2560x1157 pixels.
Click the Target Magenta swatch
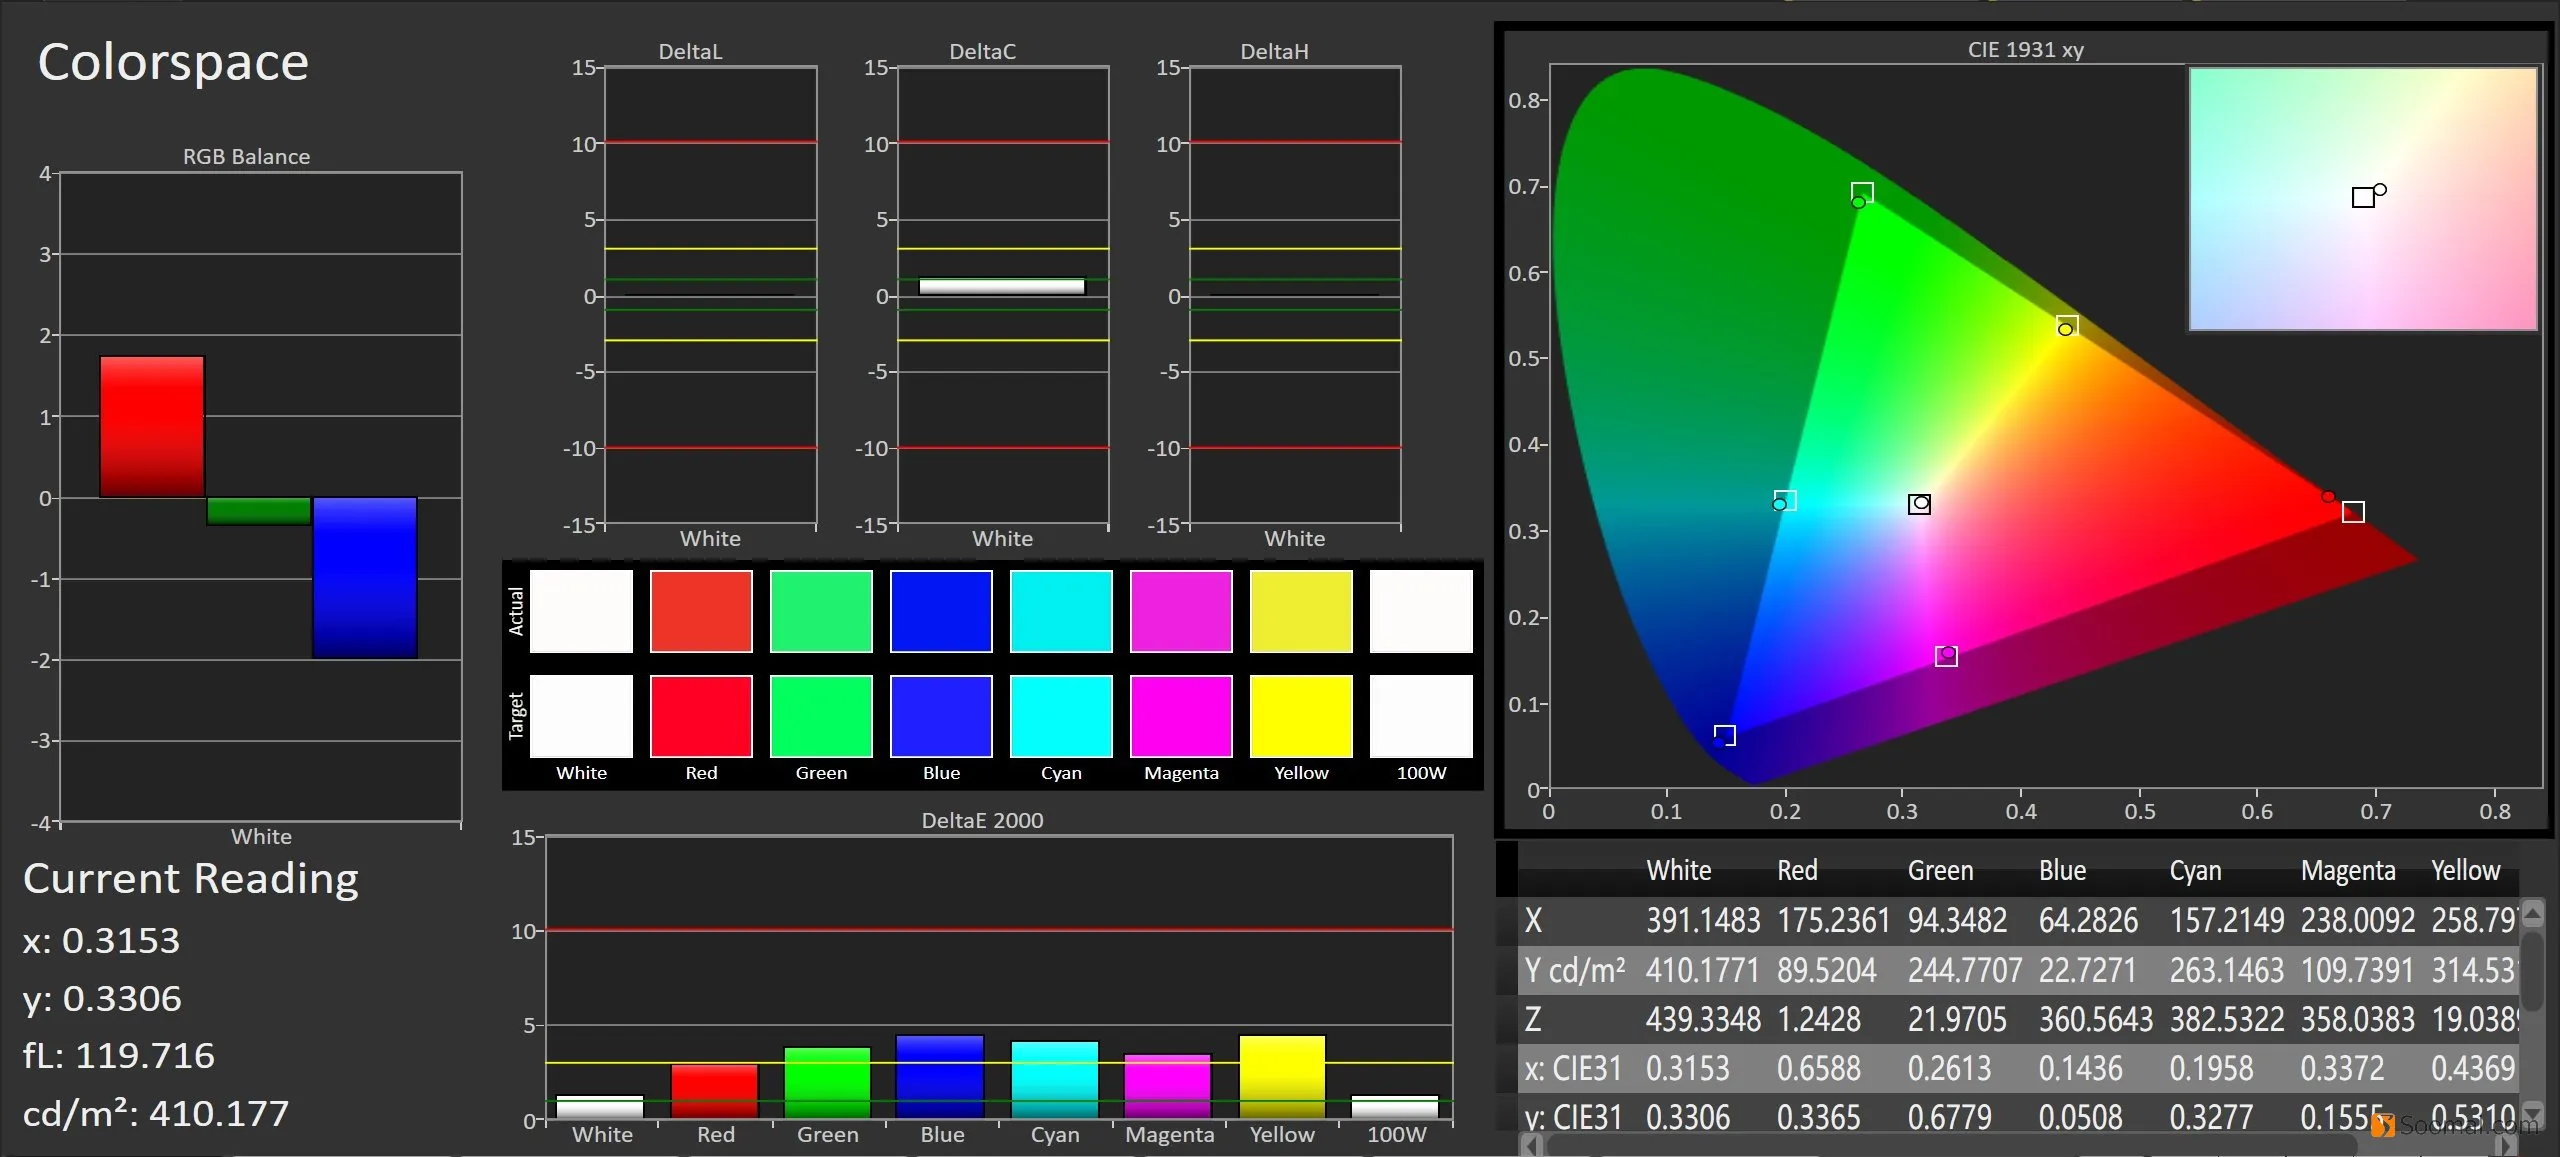tap(1181, 716)
